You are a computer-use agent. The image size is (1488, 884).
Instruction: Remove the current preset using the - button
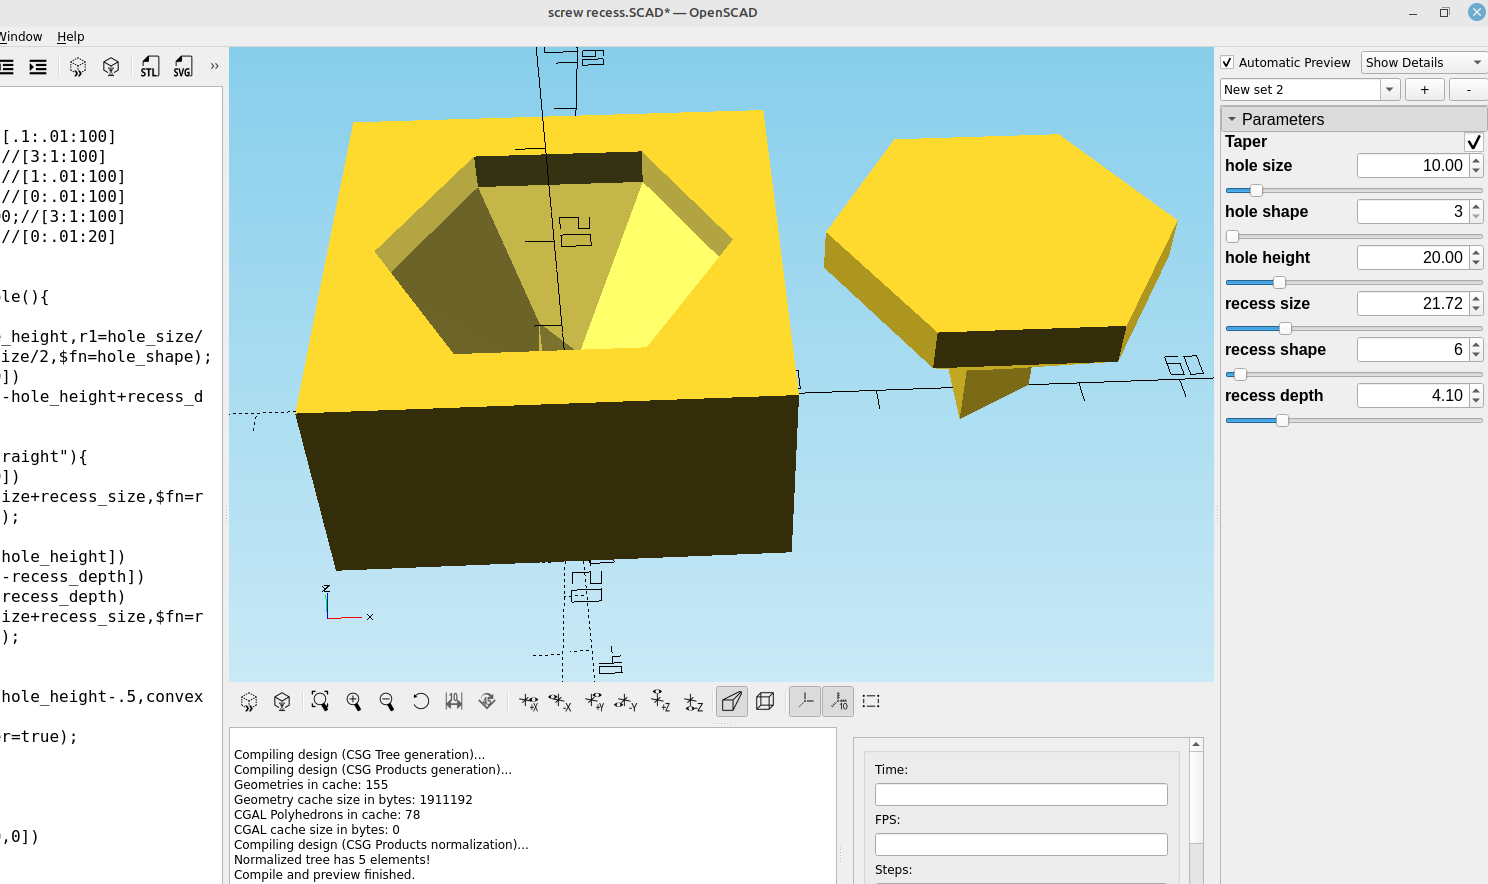(x=1468, y=89)
